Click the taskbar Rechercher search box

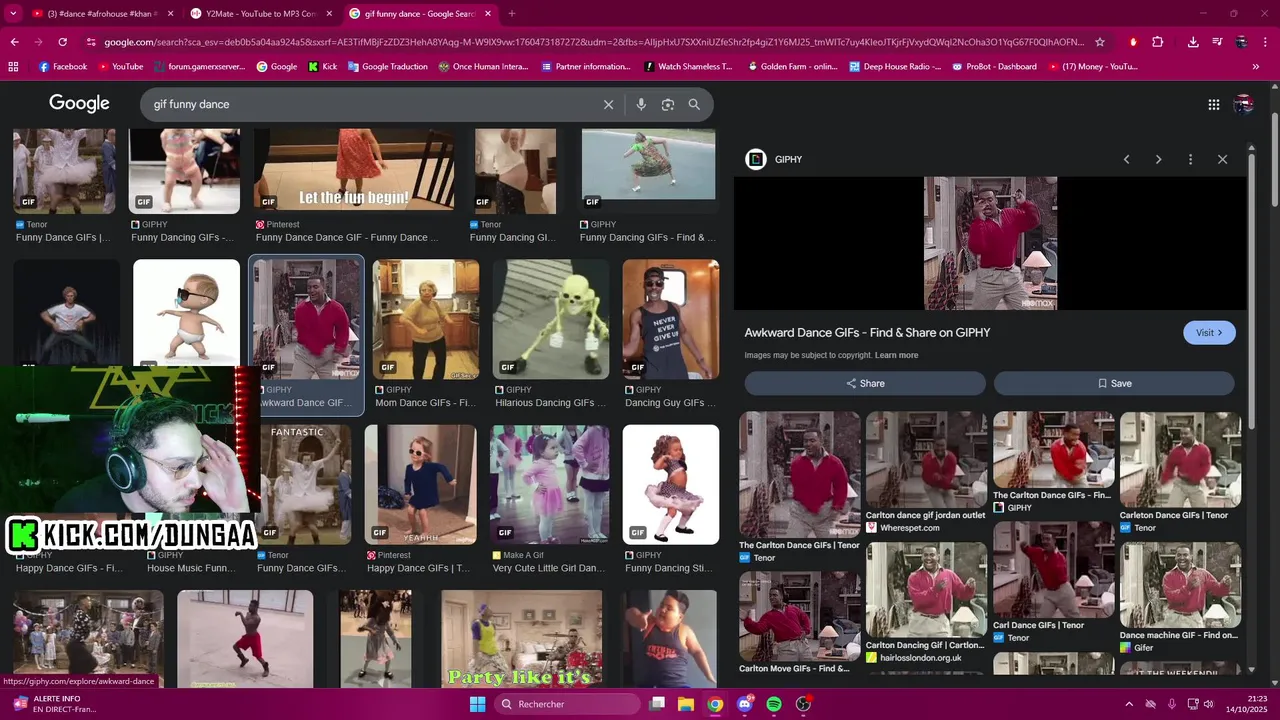click(568, 704)
